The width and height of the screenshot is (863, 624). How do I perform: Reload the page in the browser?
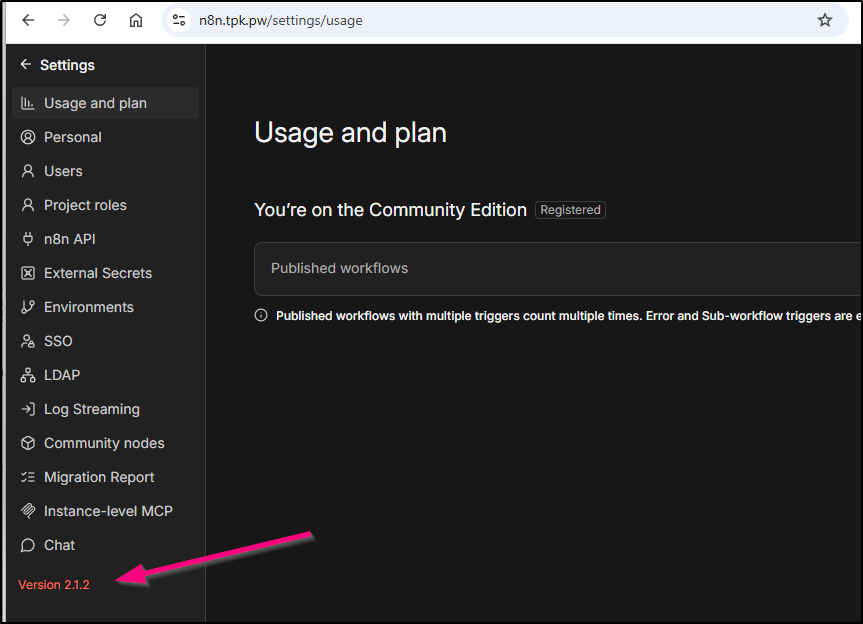click(x=100, y=20)
